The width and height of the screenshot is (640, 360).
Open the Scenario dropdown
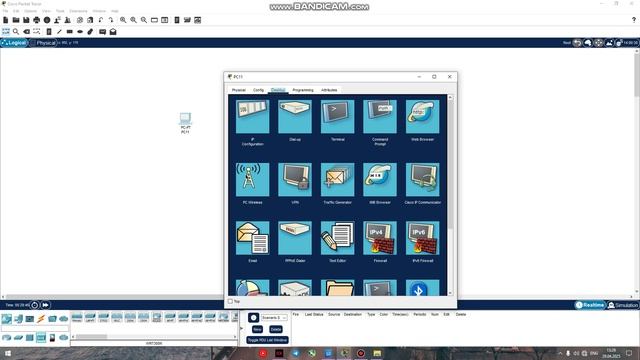274,318
